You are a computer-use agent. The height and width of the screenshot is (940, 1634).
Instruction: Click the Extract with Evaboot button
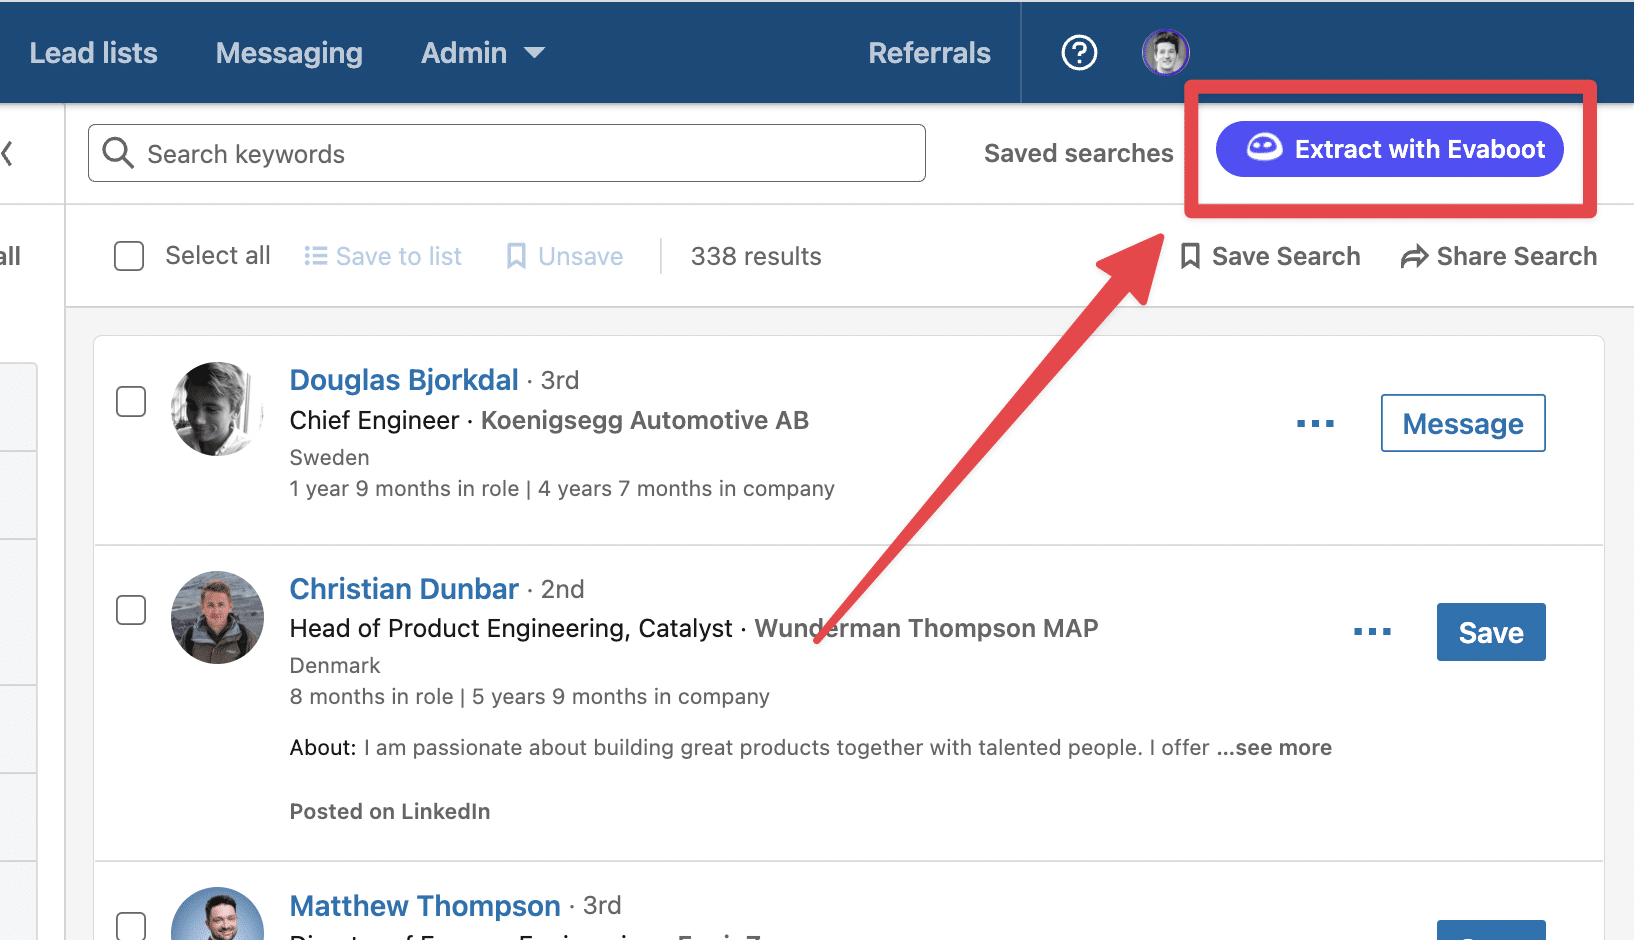click(1389, 149)
